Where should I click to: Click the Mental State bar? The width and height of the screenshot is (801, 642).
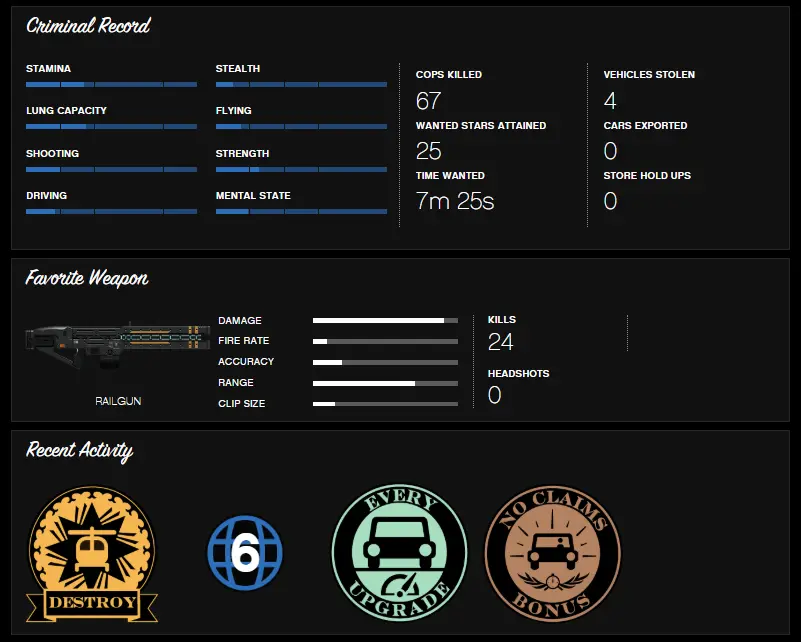[x=301, y=211]
